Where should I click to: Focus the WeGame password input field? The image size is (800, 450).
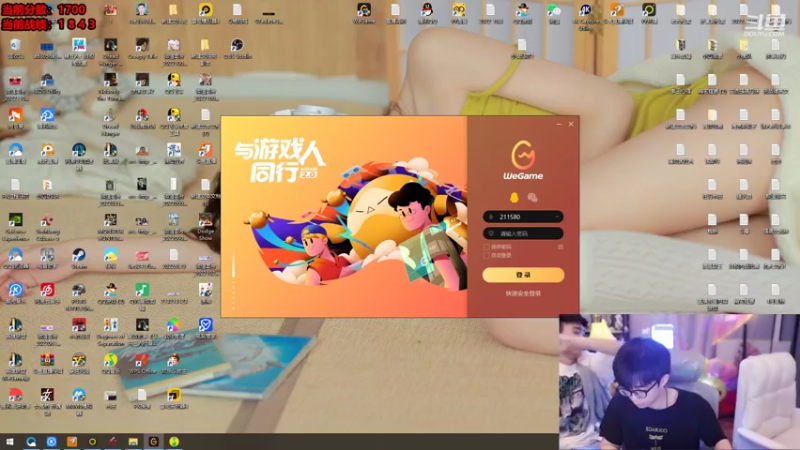tap(523, 233)
